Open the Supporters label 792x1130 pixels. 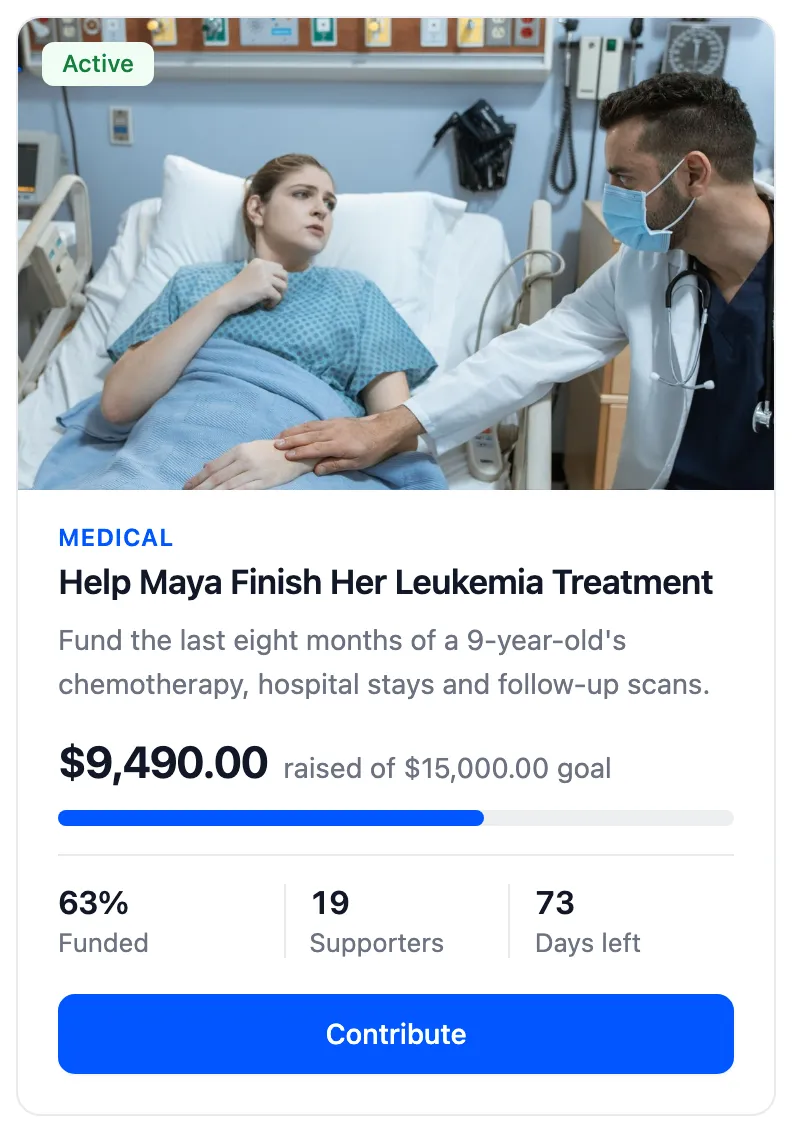tap(377, 943)
